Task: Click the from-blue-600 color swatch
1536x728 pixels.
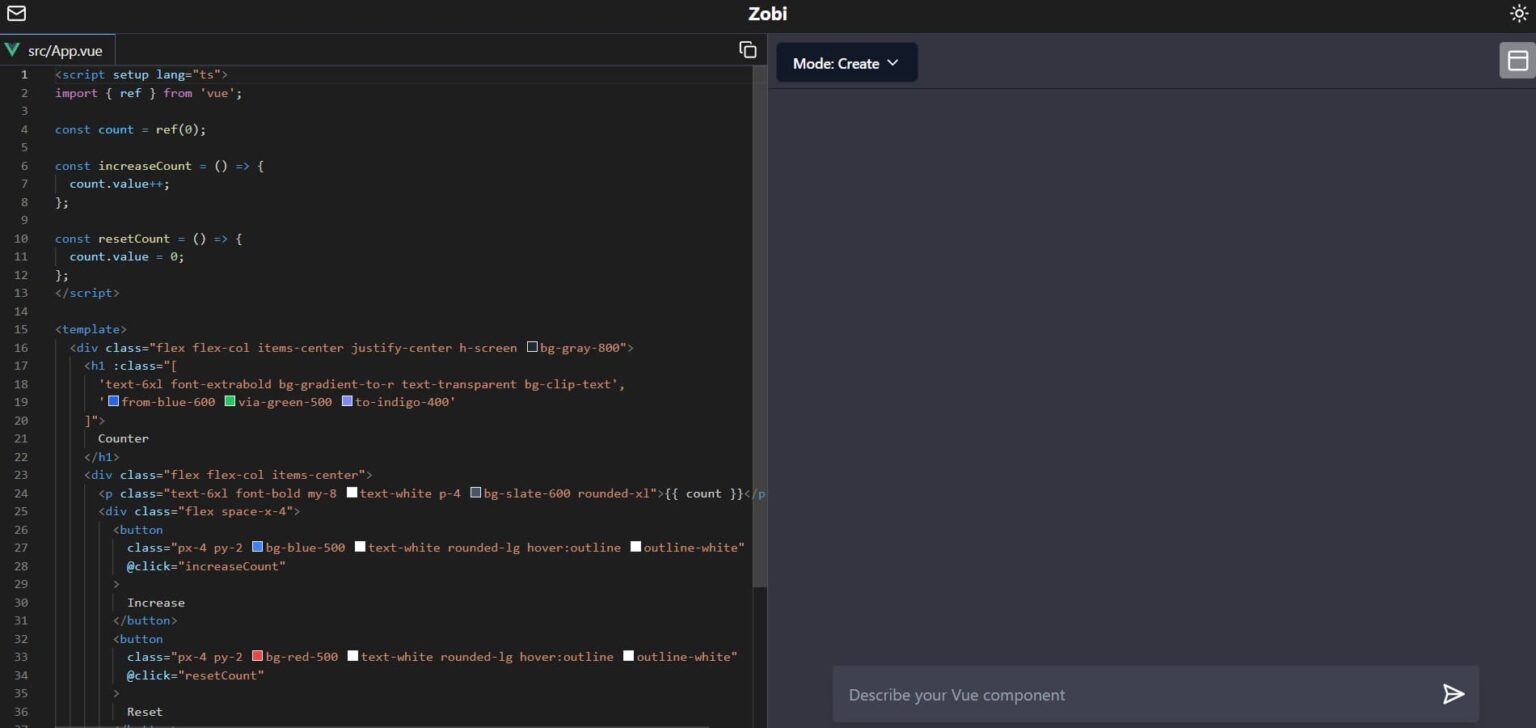Action: (114, 402)
